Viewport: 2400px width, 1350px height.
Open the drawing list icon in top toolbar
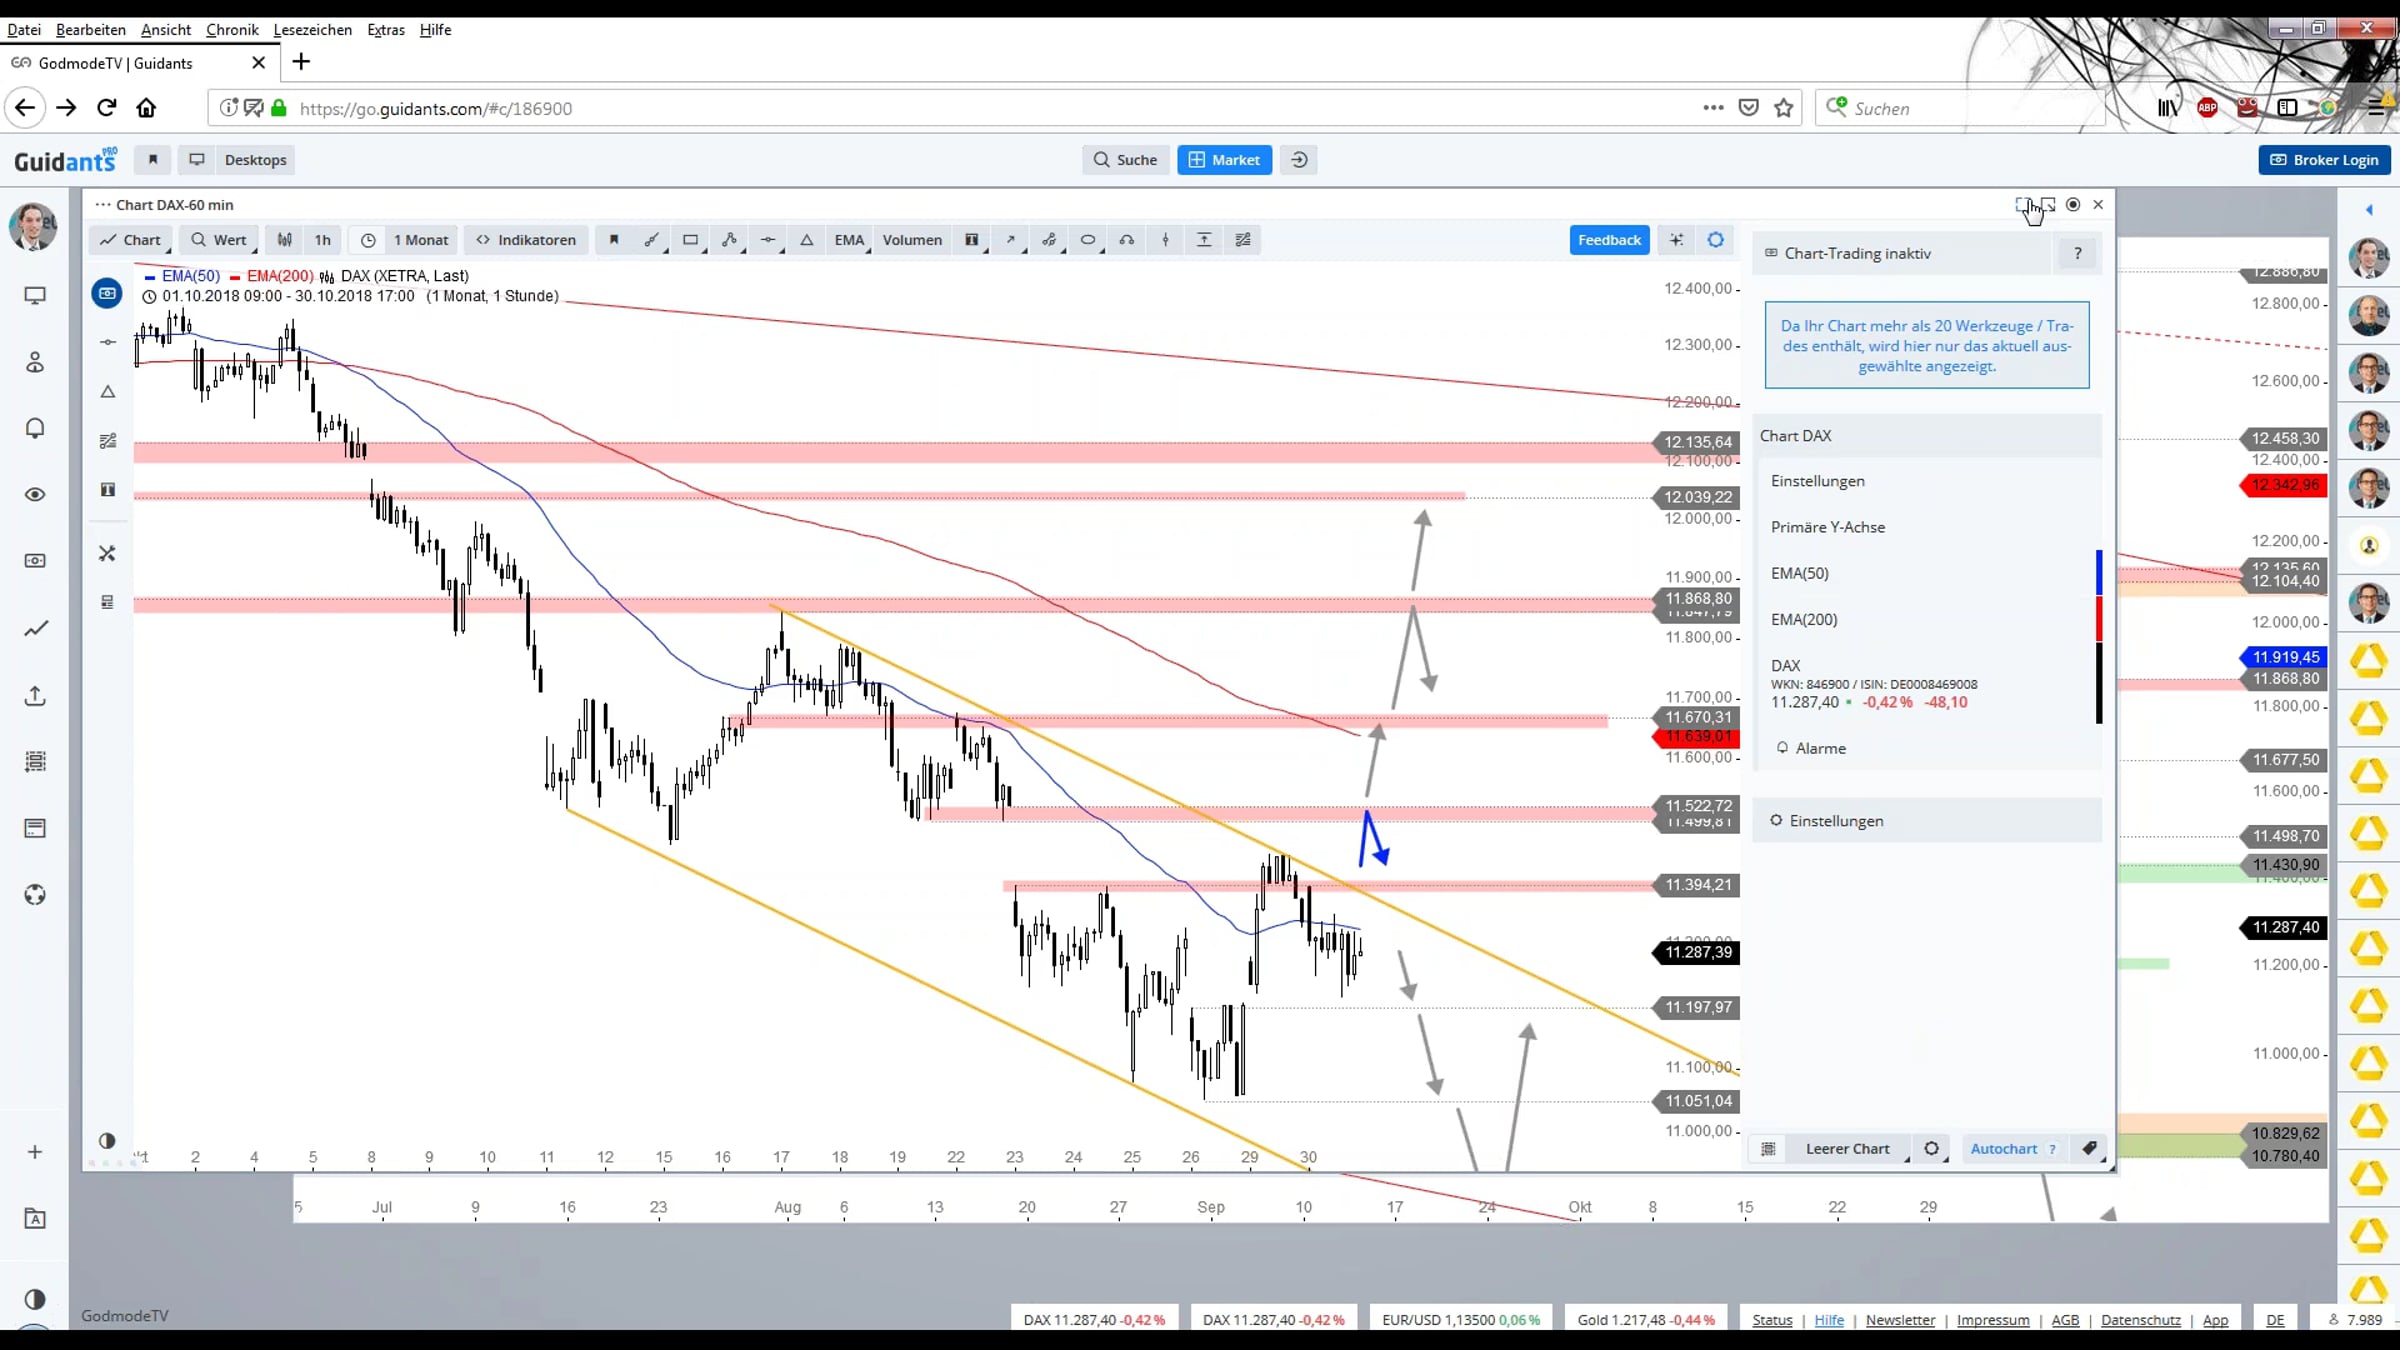pyautogui.click(x=1243, y=240)
